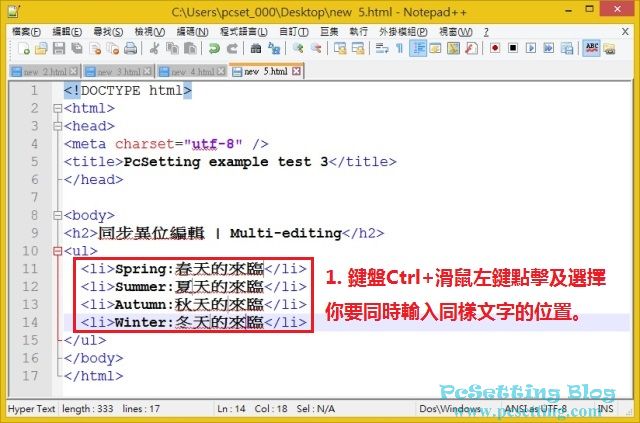Image resolution: width=640 pixels, height=423 pixels.
Task: Click the New file toolbar icon
Action: tap(22, 48)
